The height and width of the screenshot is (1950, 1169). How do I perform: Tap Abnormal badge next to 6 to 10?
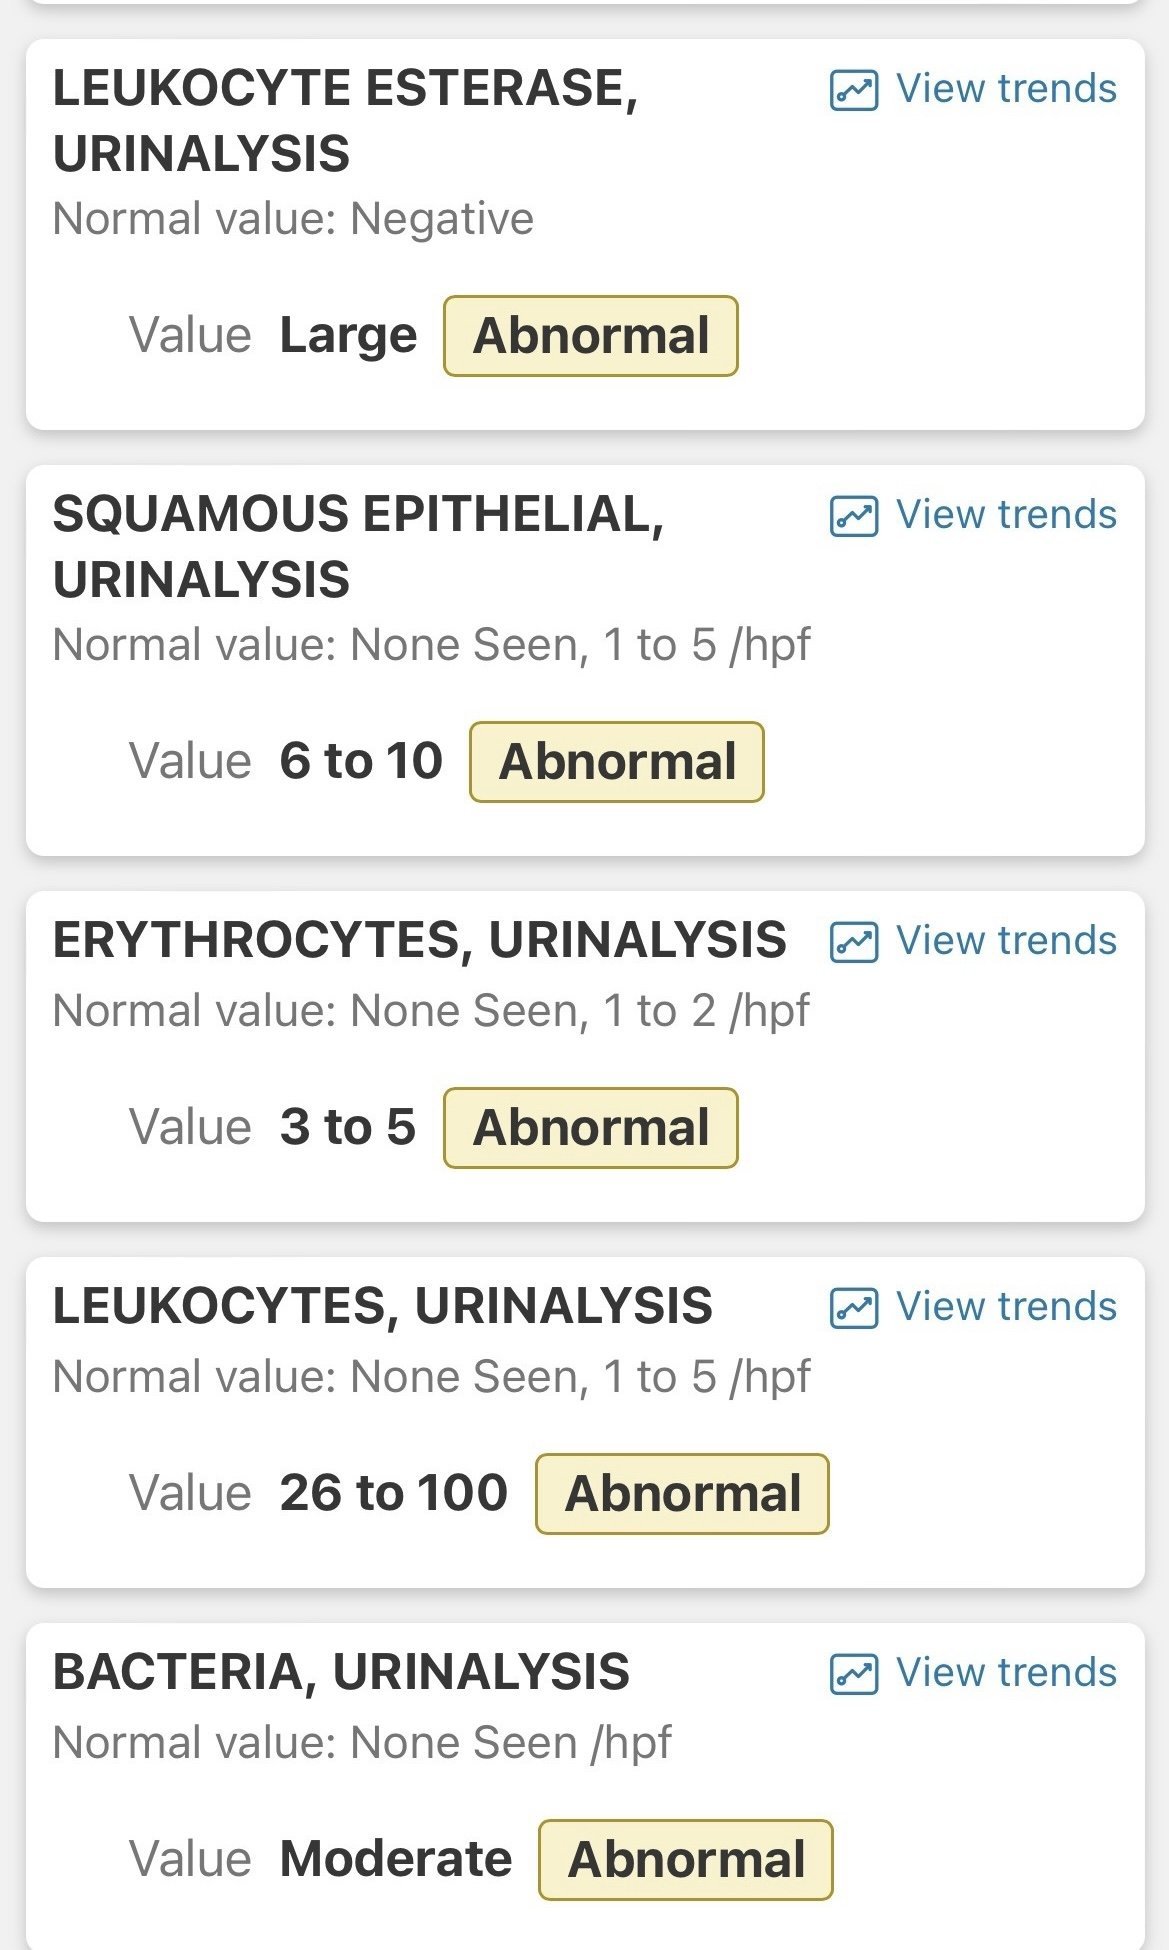(x=617, y=762)
